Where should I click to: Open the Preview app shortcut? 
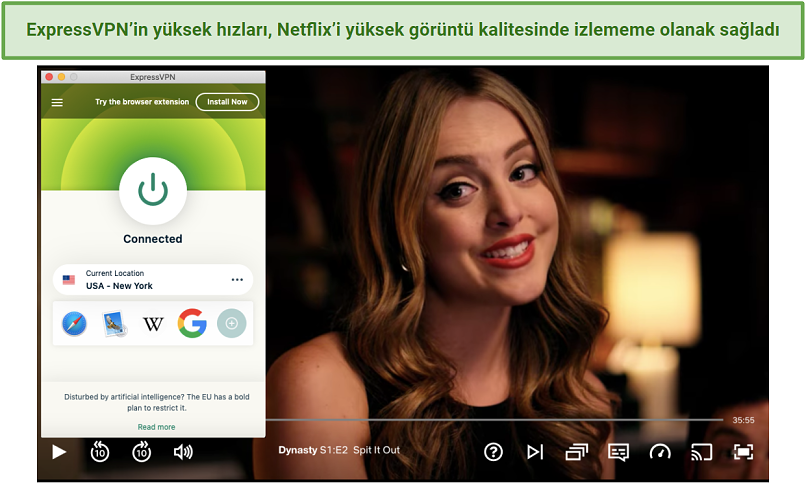[114, 324]
